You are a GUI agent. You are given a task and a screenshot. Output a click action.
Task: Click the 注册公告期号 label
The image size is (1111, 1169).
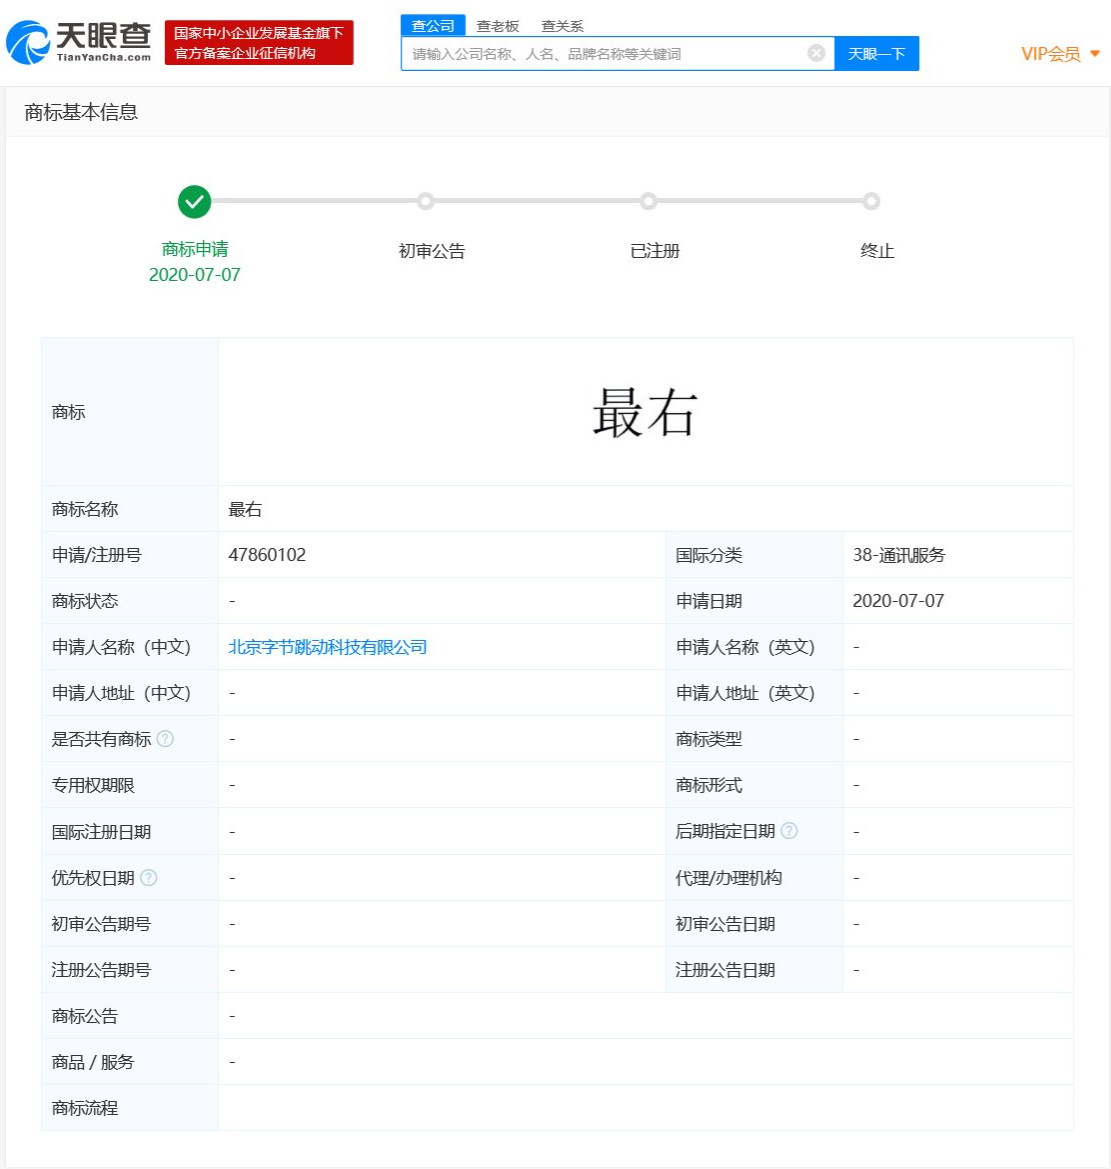click(x=101, y=970)
